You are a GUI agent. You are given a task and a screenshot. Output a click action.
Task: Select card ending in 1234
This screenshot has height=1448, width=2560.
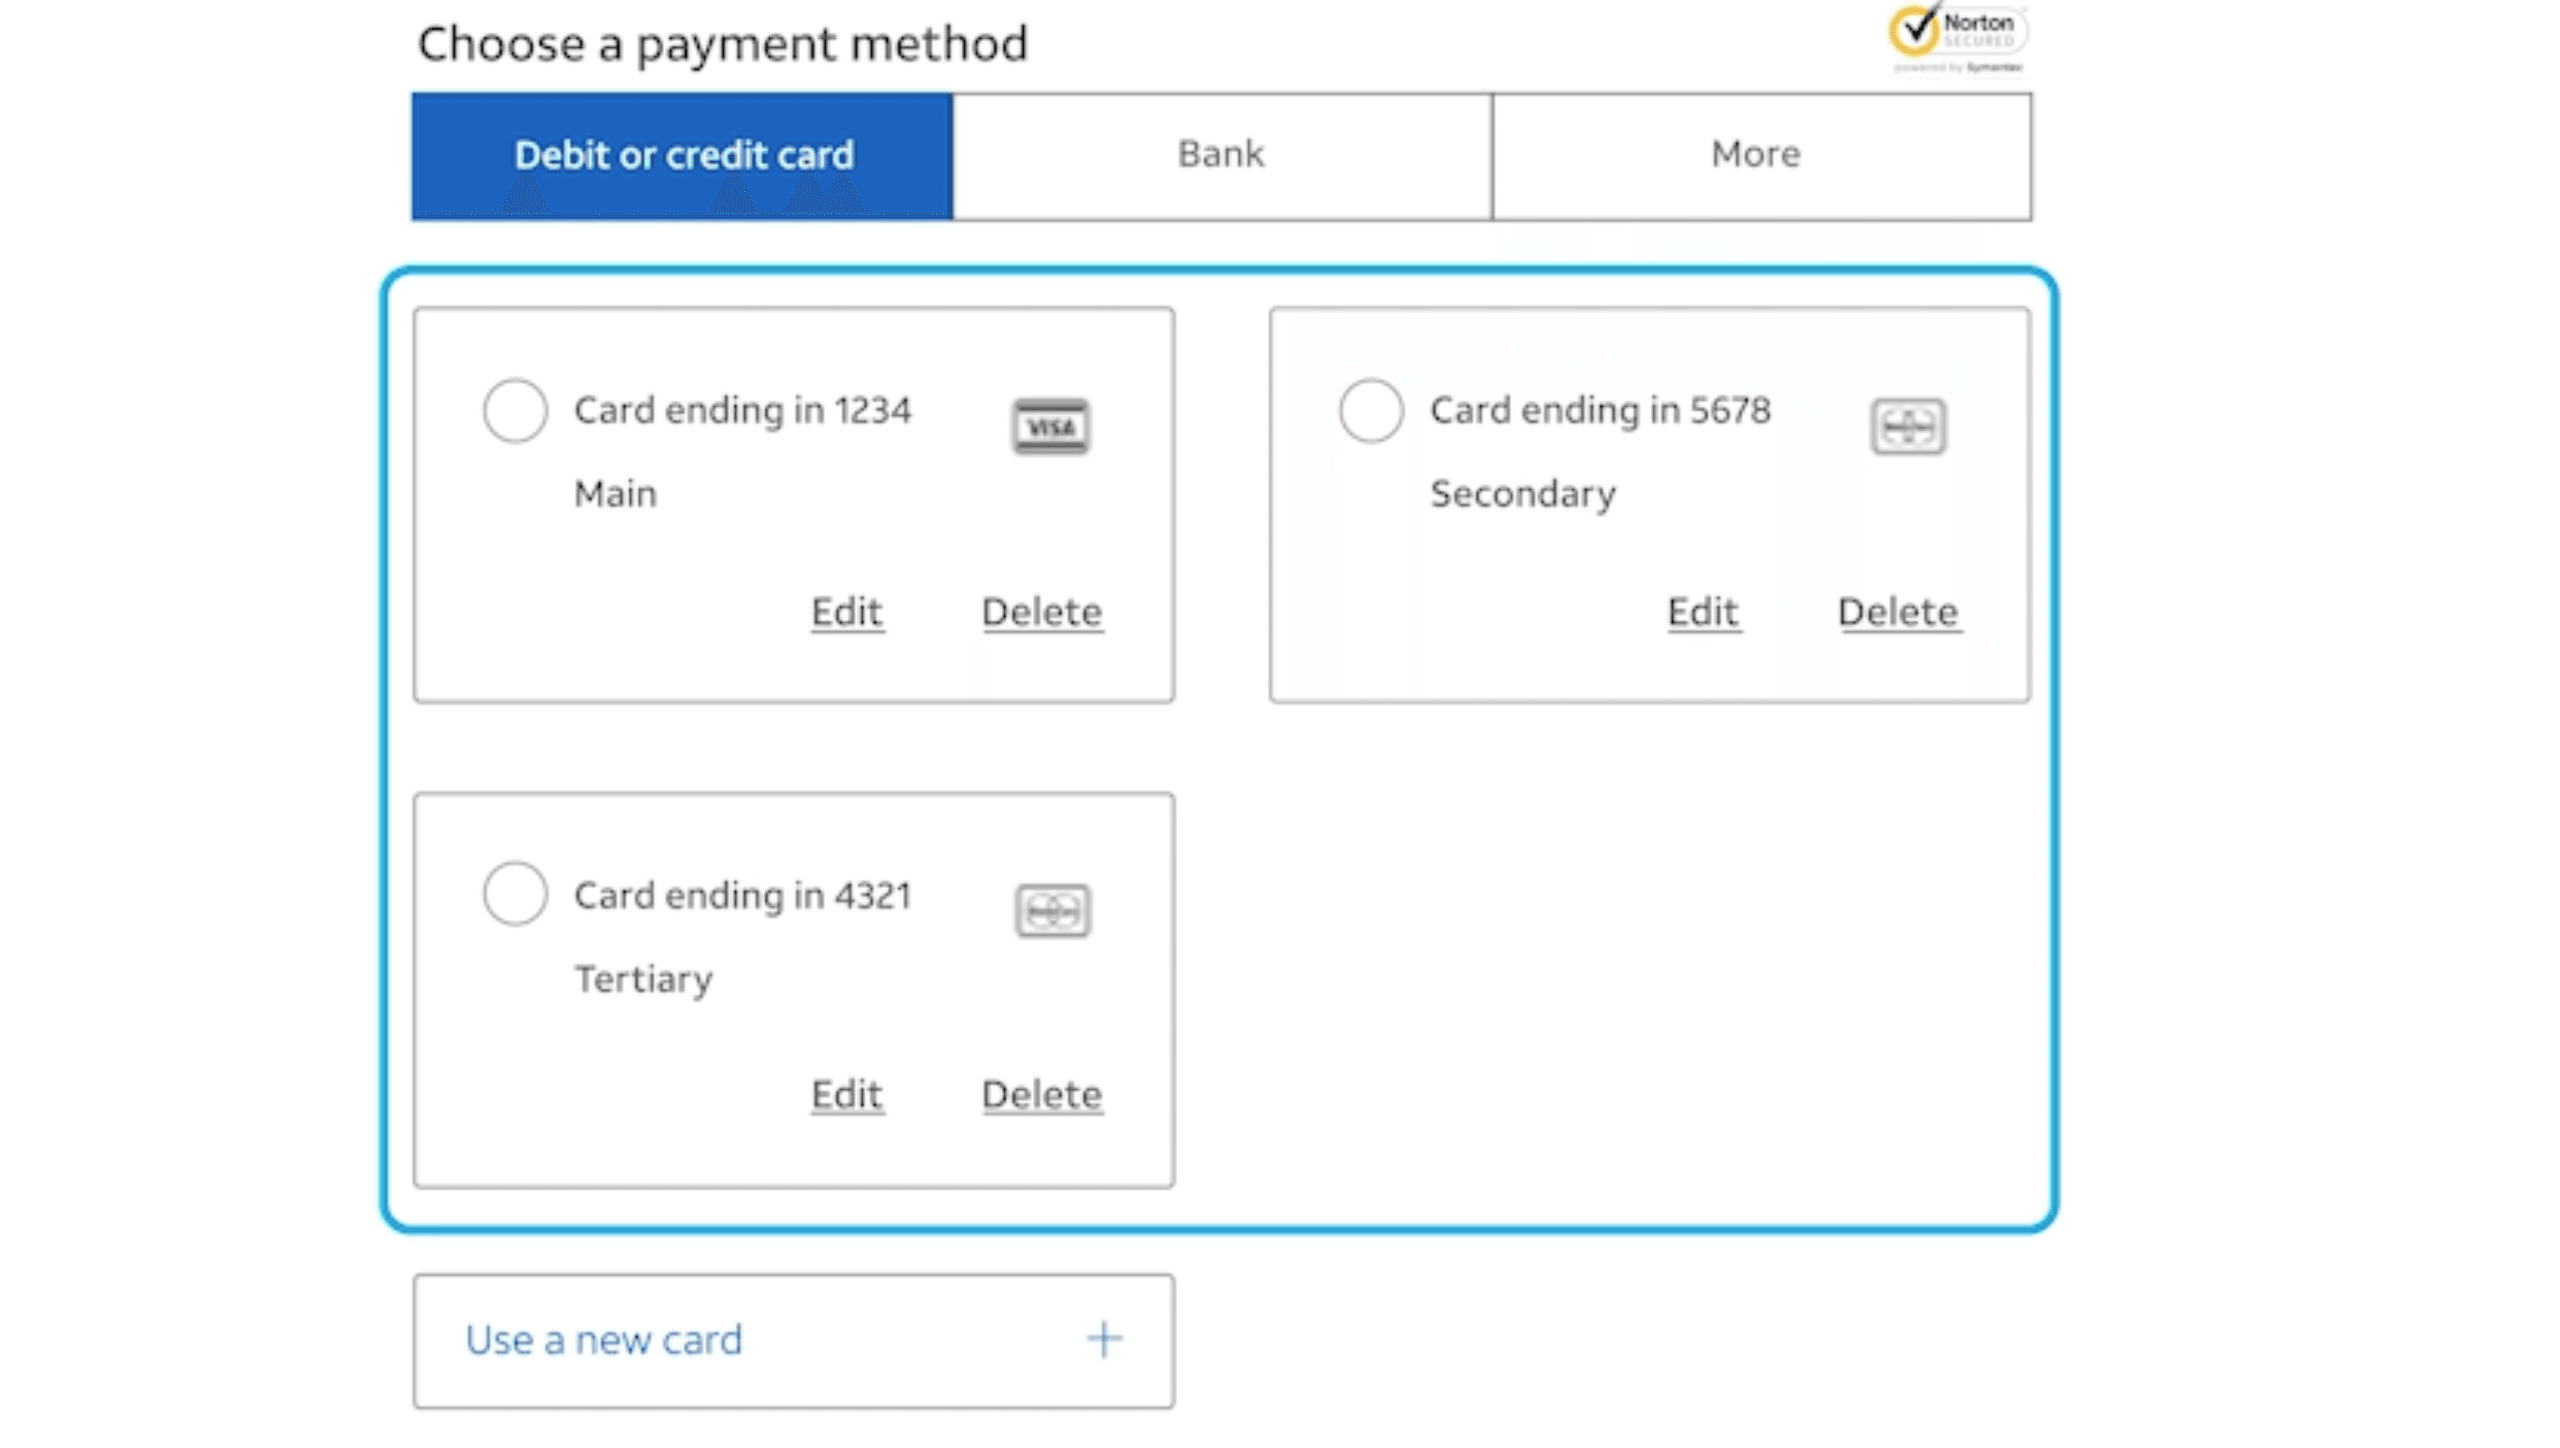[x=515, y=410]
